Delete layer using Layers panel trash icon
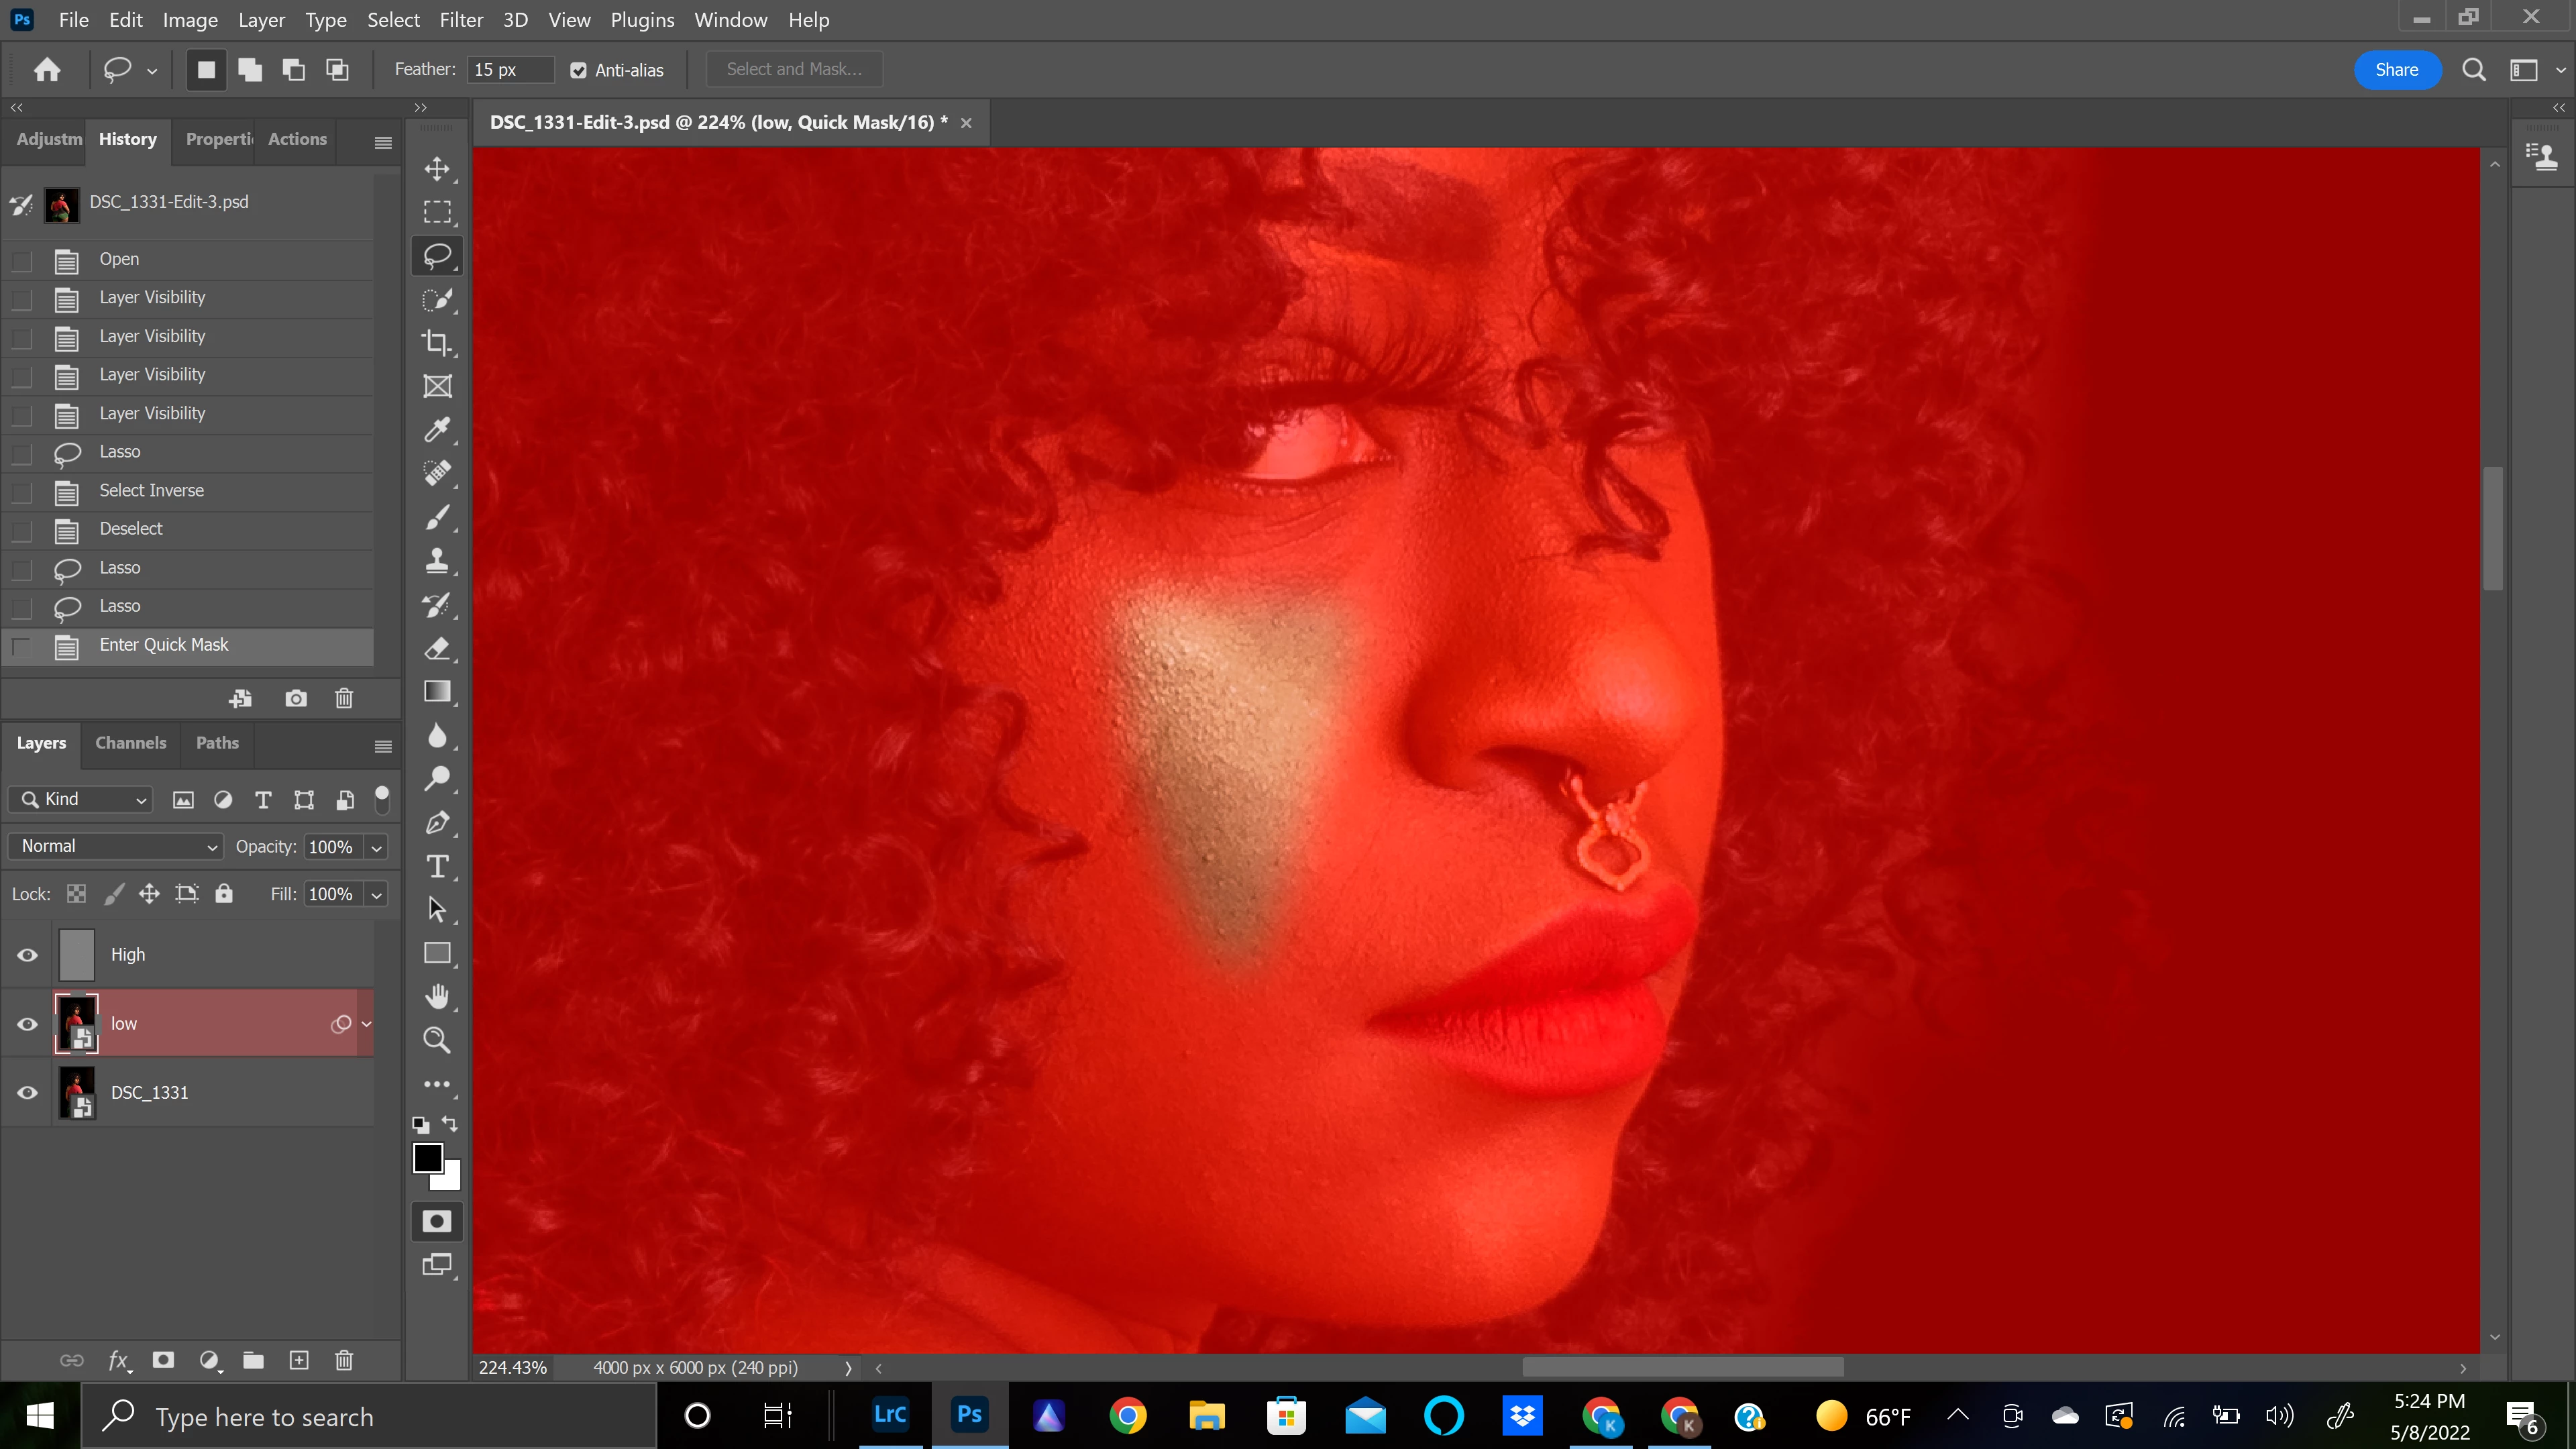Viewport: 2576px width, 1449px height. point(344,1360)
